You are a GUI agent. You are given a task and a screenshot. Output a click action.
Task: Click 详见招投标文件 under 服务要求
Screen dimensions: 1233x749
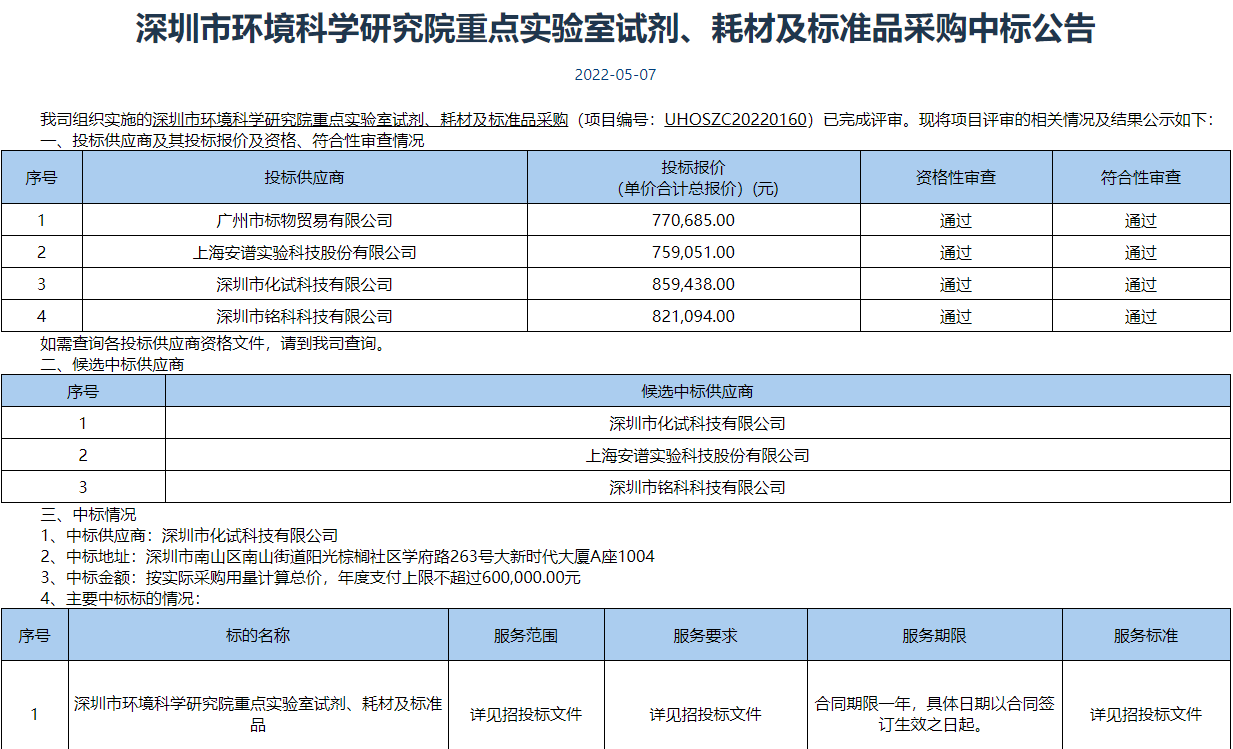tap(705, 714)
